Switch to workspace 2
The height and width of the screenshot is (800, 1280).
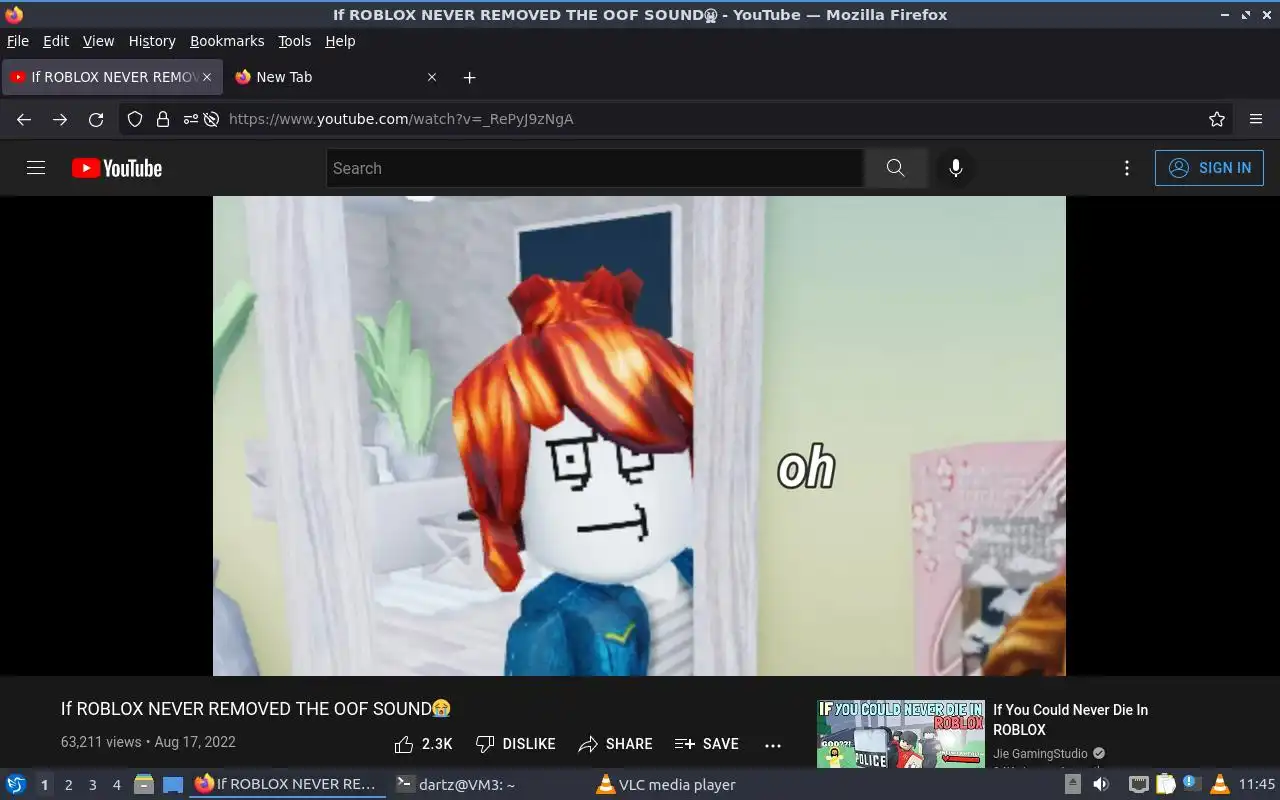coord(68,785)
